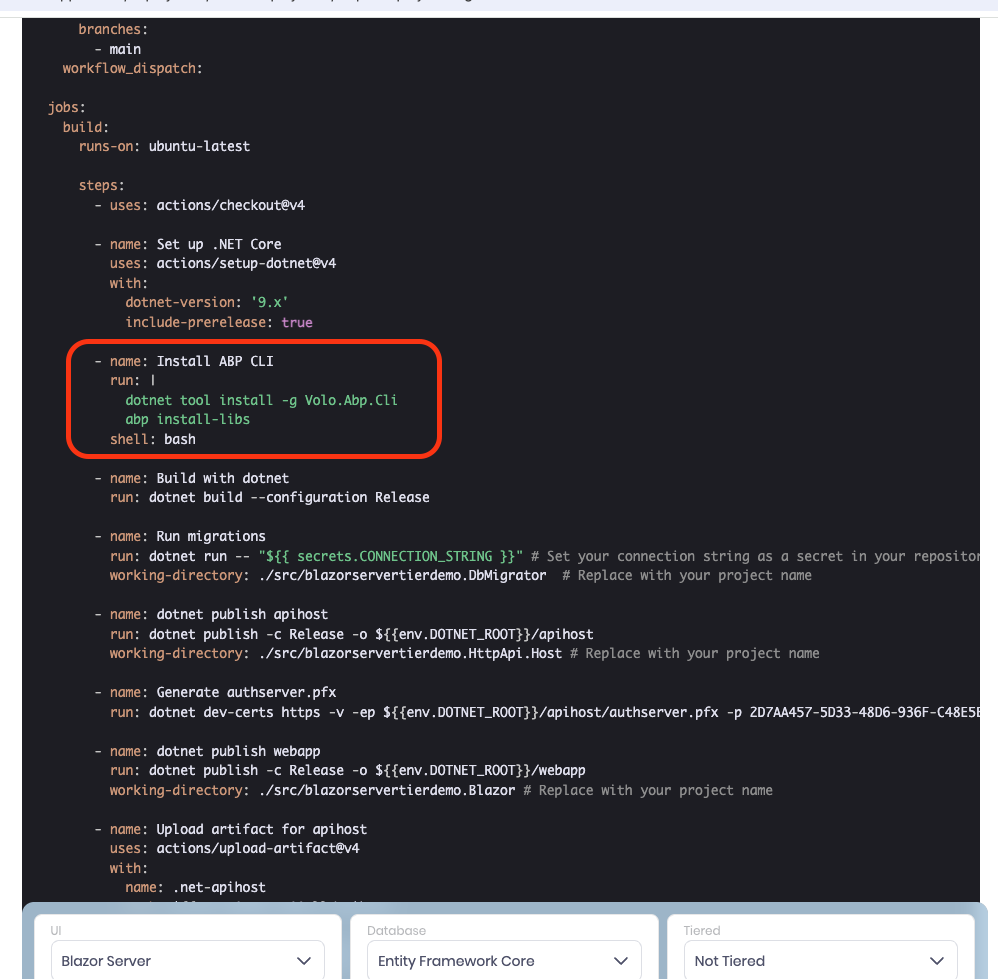
Task: Click the 'abp install-libs' command line
Action: [187, 419]
